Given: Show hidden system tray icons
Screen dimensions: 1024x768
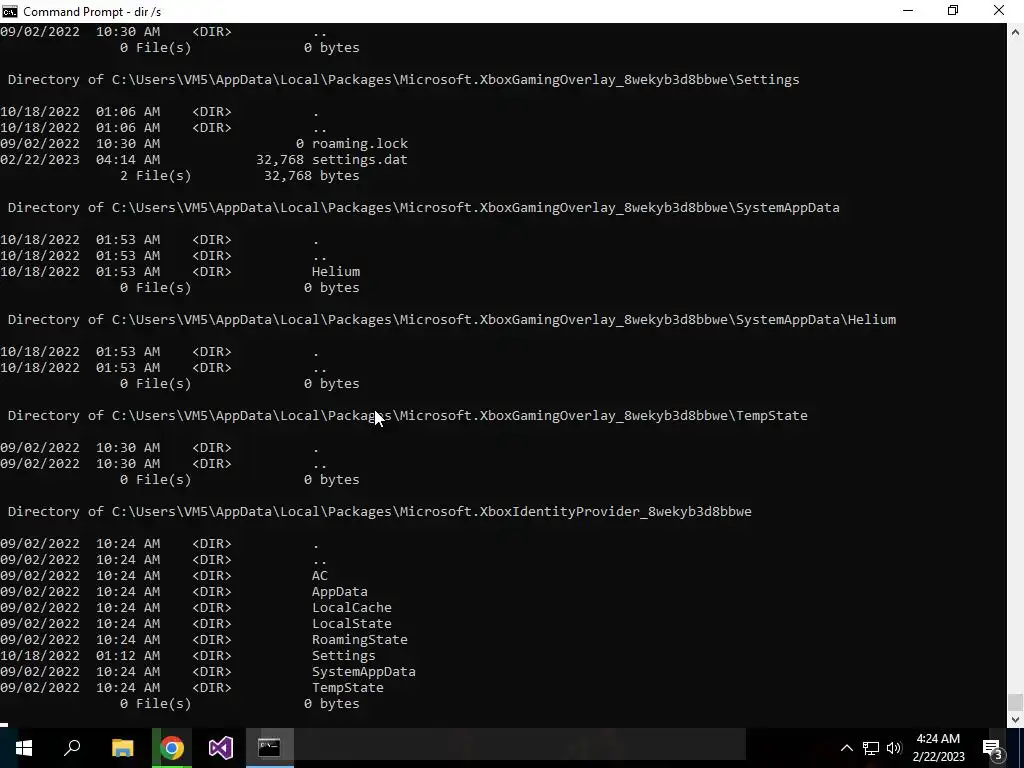Looking at the screenshot, I should click(x=846, y=748).
